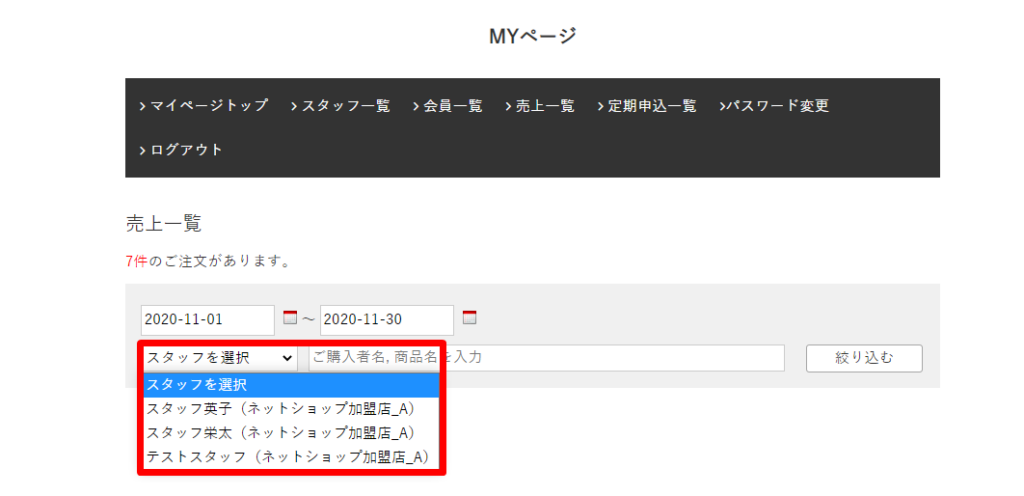The height and width of the screenshot is (496, 1024).
Task: Open パスワード変更 navigation link
Action: click(775, 106)
